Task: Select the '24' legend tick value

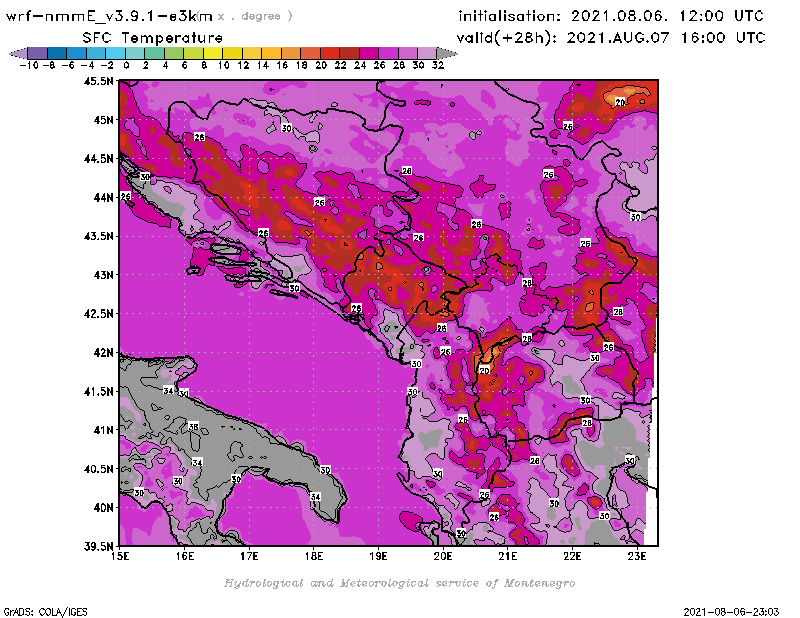Action: (x=360, y=65)
